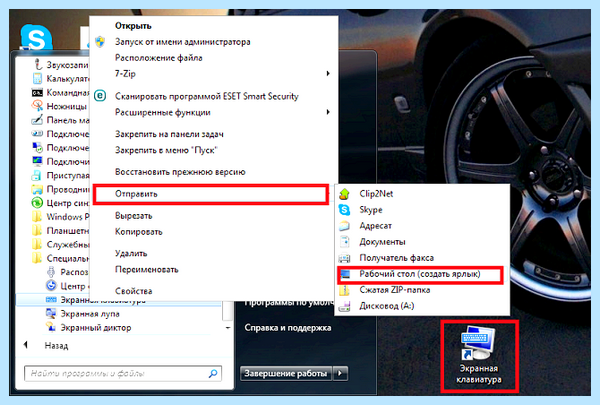Select Переименовать in context menu
600x405 pixels.
click(147, 270)
